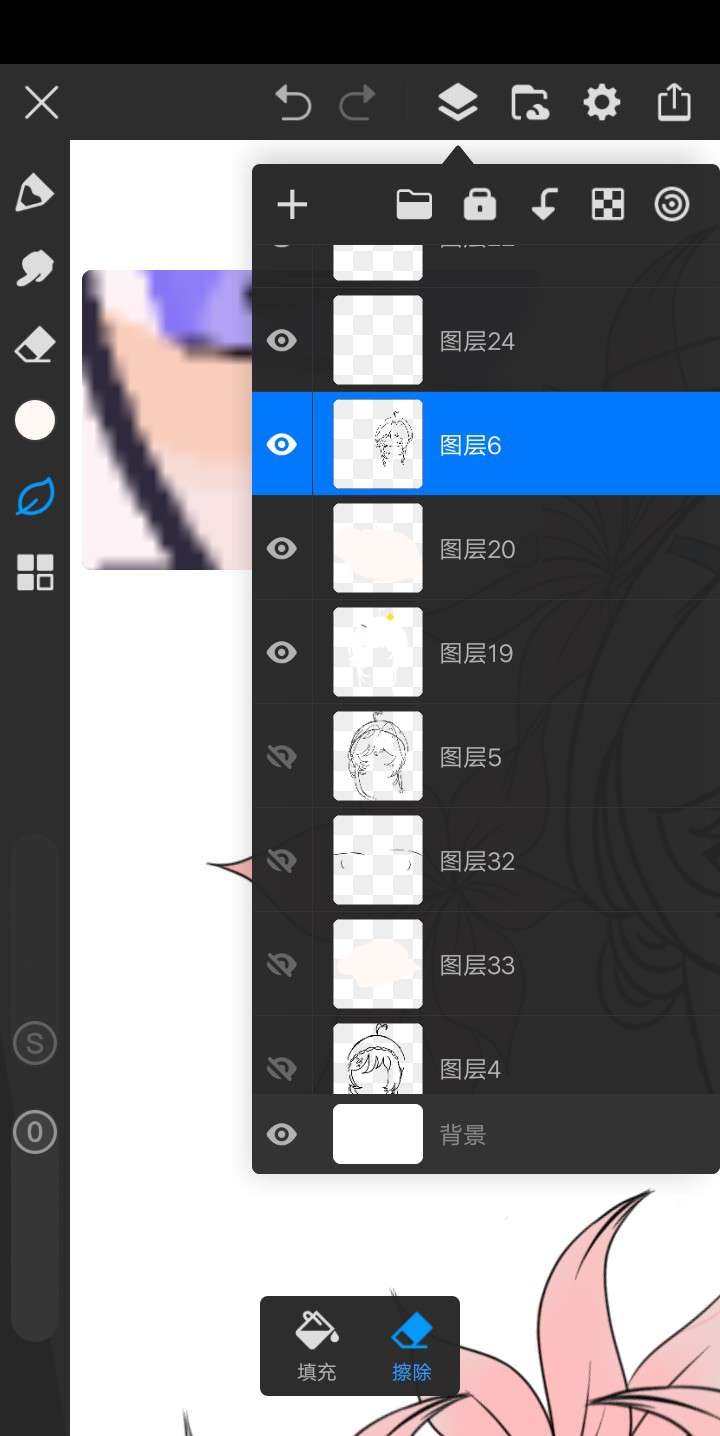Toggle the alpha lock checkerboard icon
This screenshot has height=1436, width=720.
point(607,205)
